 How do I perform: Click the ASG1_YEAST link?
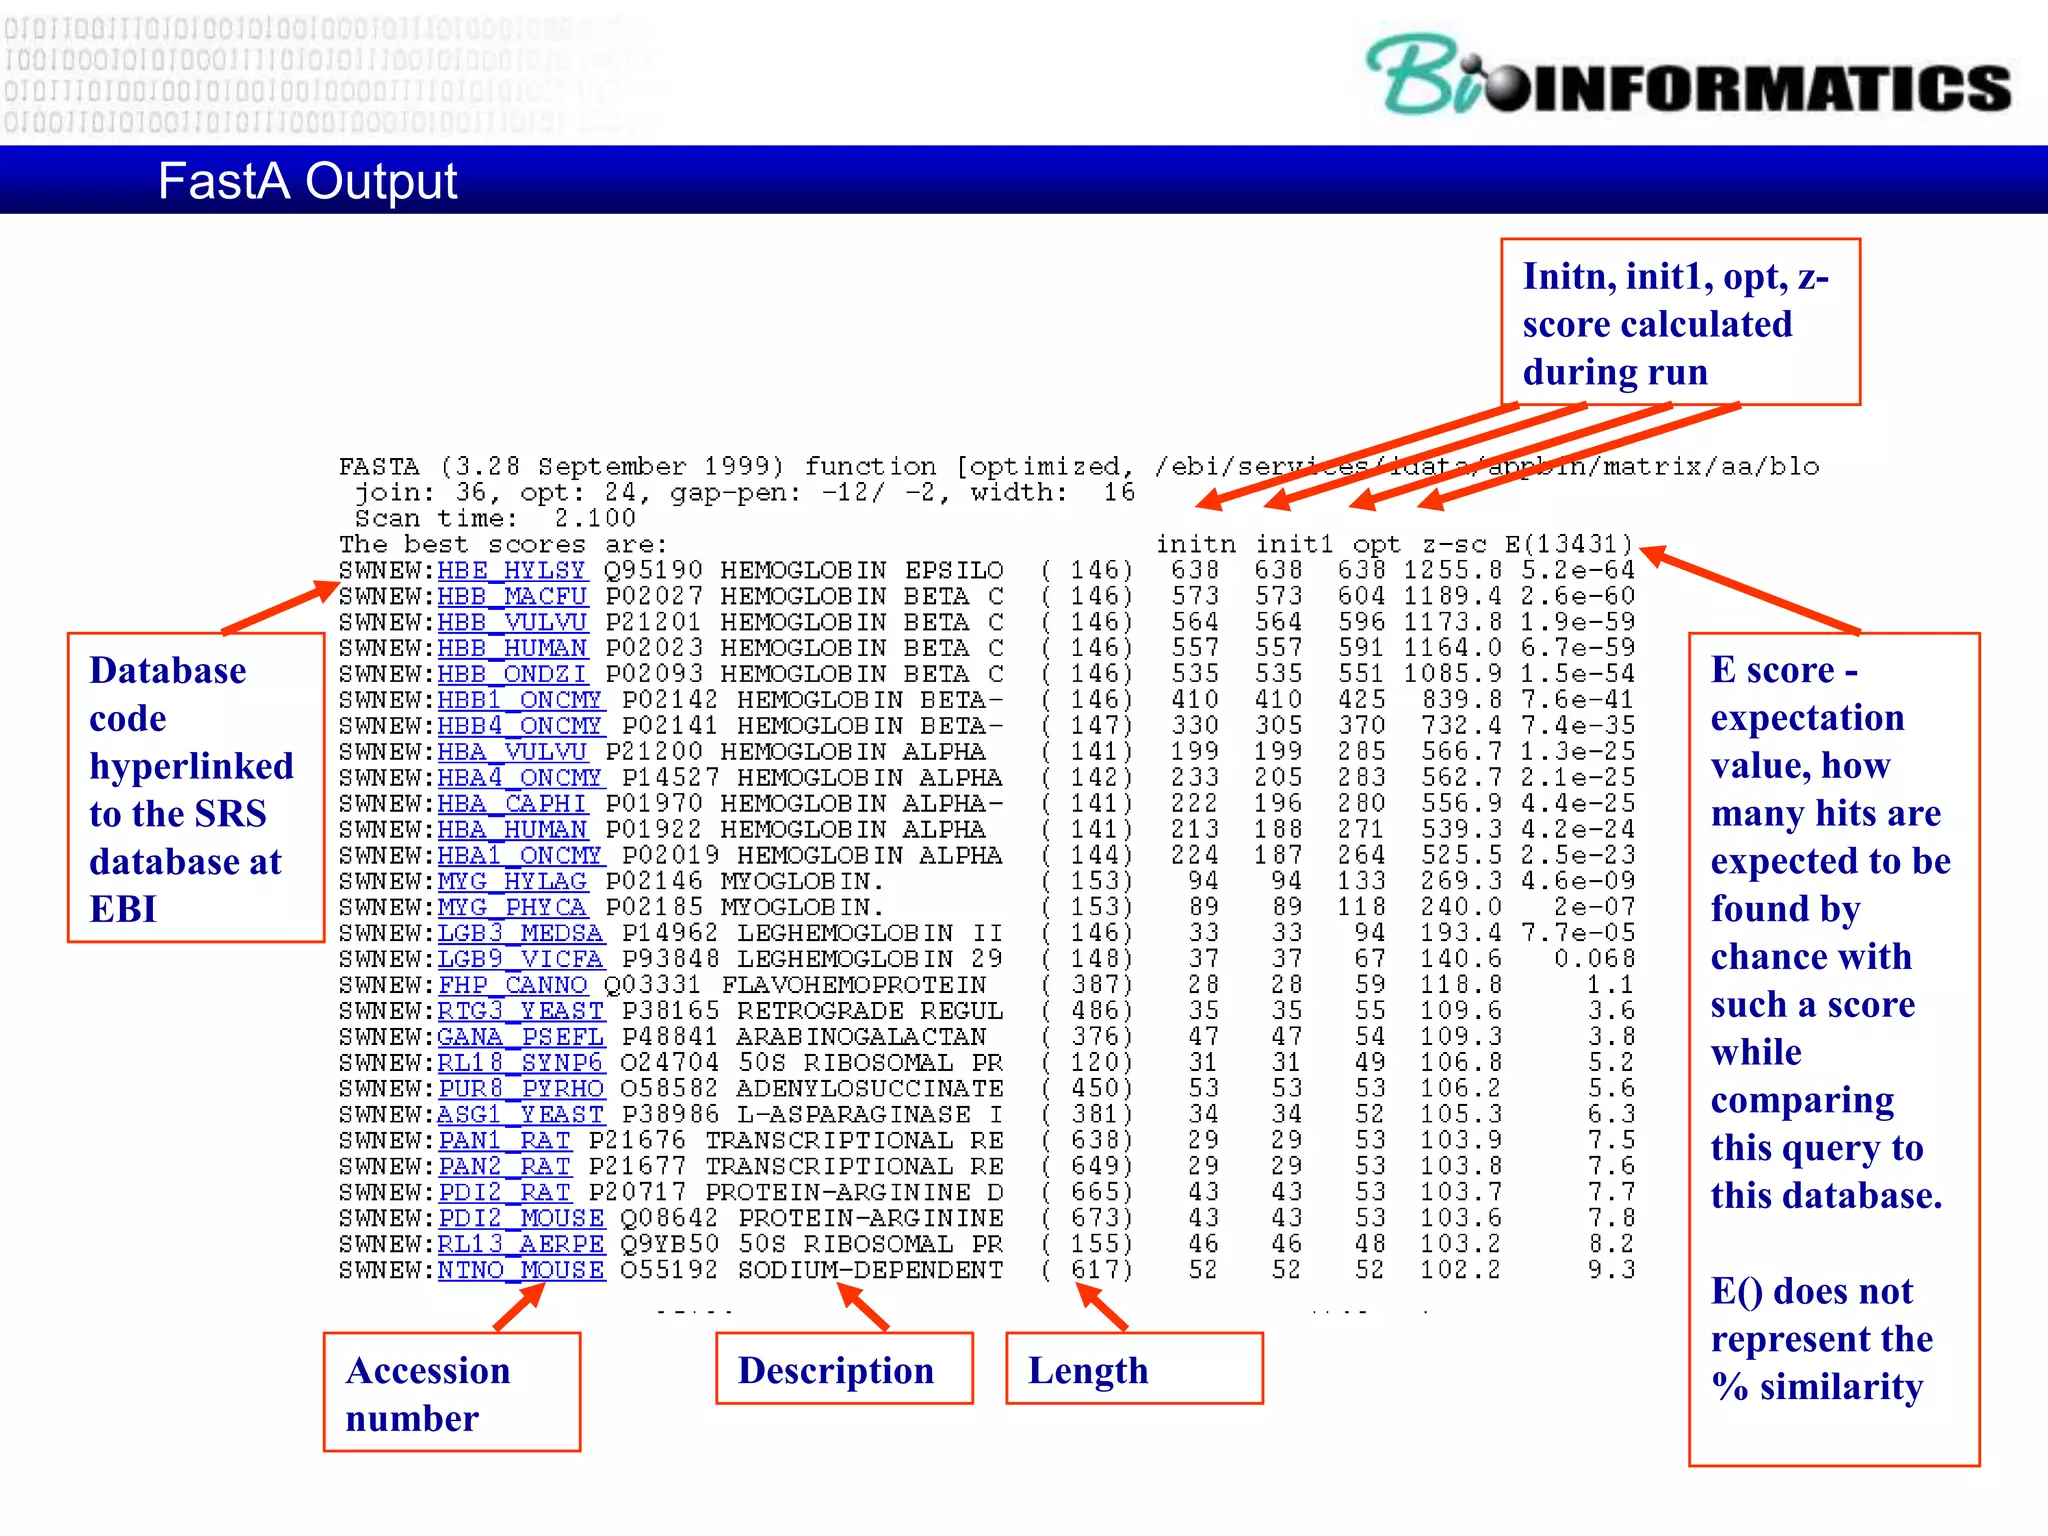coord(520,1116)
